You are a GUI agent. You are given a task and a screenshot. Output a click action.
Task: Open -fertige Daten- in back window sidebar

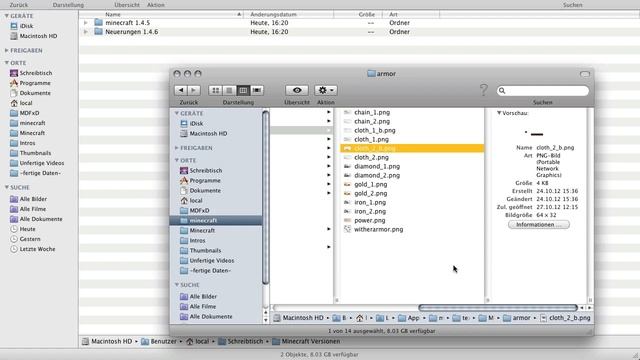coord(35,173)
